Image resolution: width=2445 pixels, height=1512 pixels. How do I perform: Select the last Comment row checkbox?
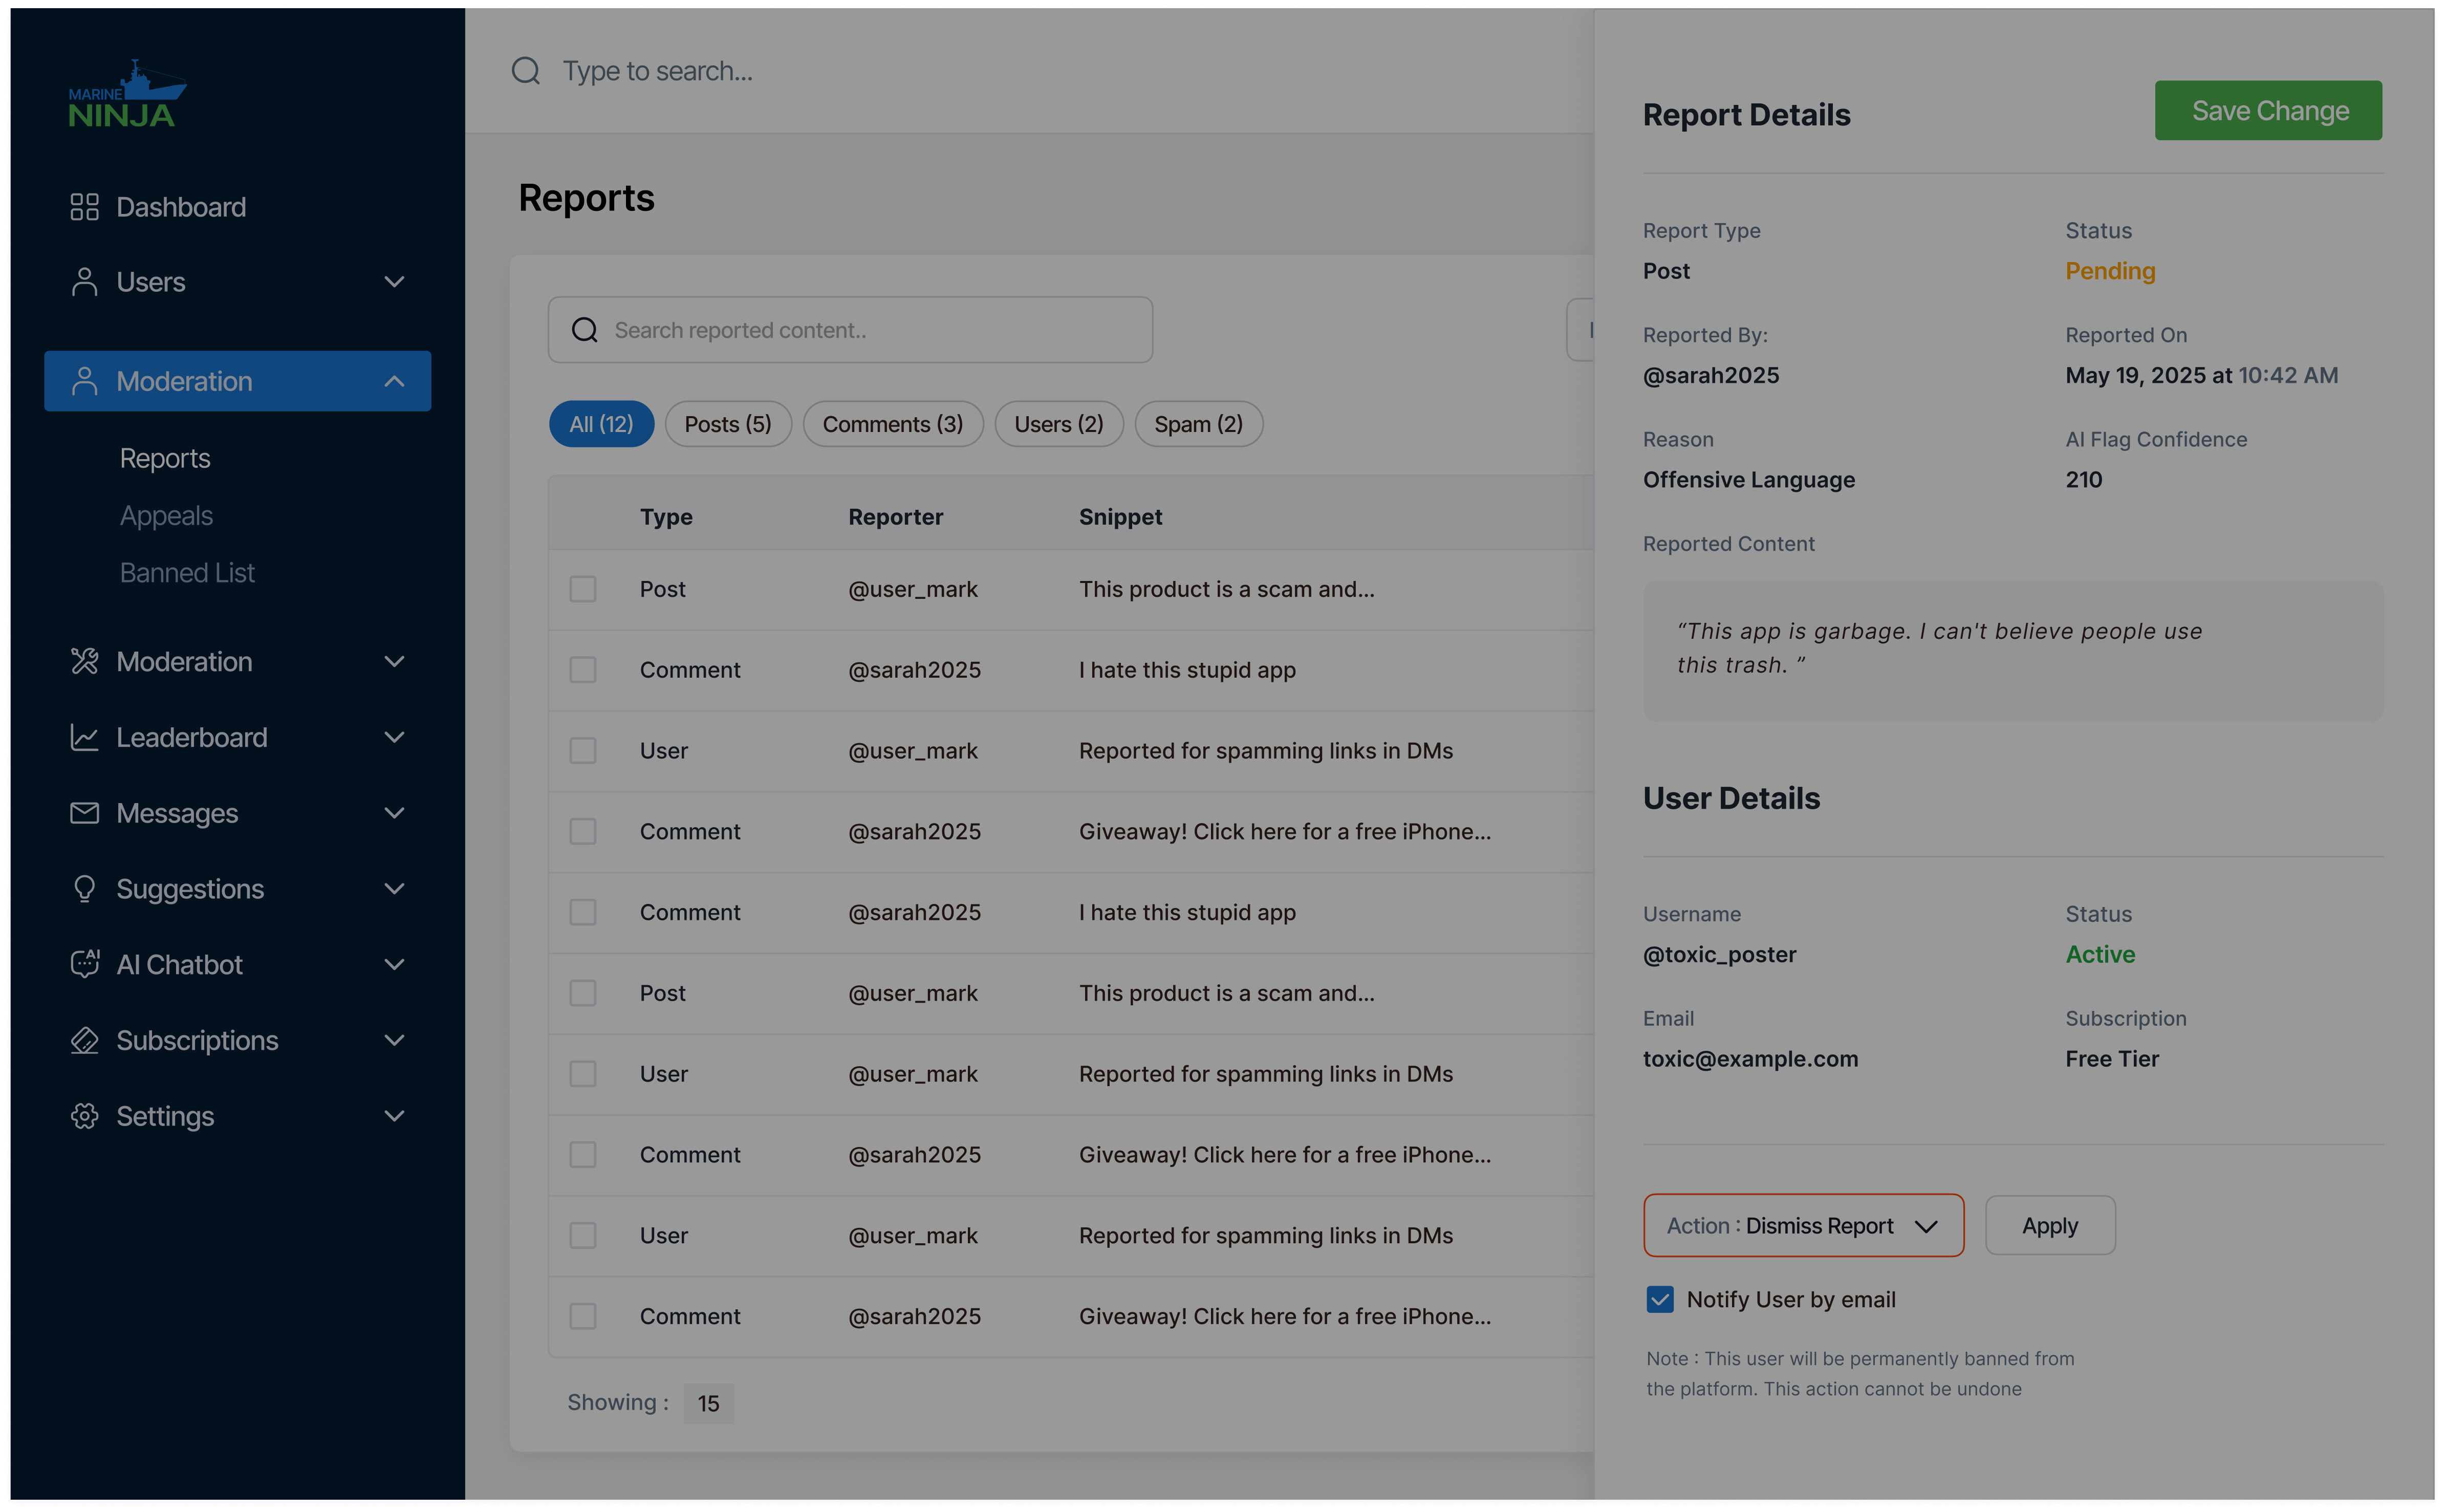(x=582, y=1316)
